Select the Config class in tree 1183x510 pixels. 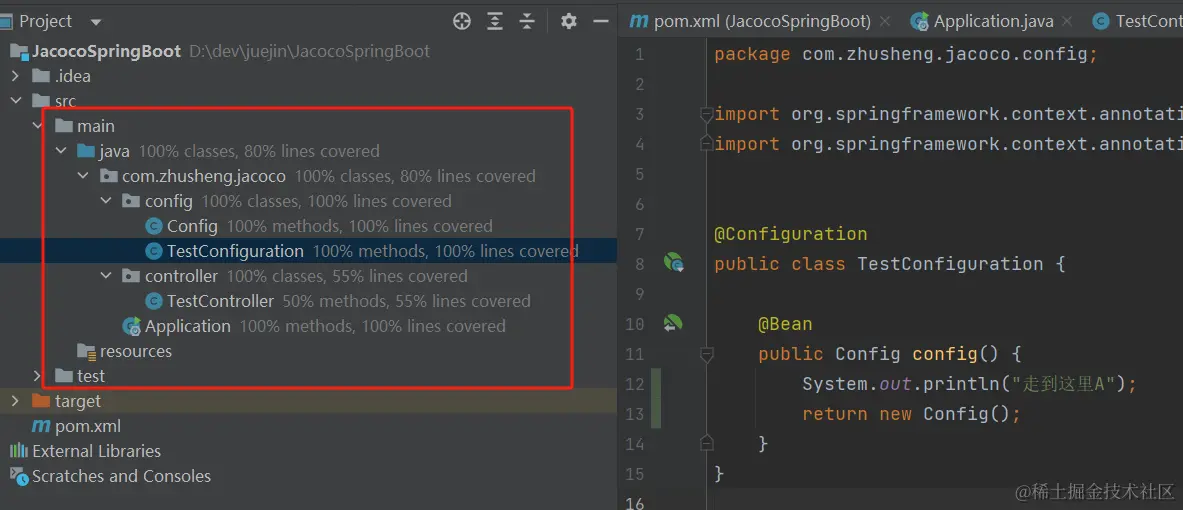pos(192,226)
